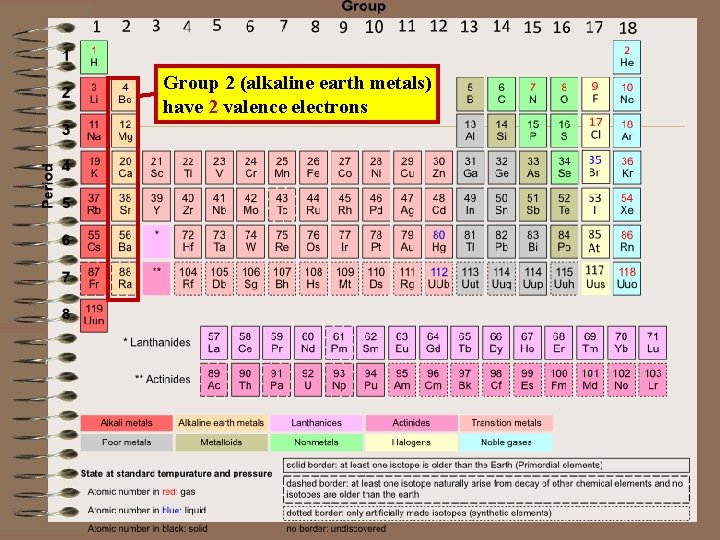Click the double-asterisk actinide placeholder cell

click(157, 278)
